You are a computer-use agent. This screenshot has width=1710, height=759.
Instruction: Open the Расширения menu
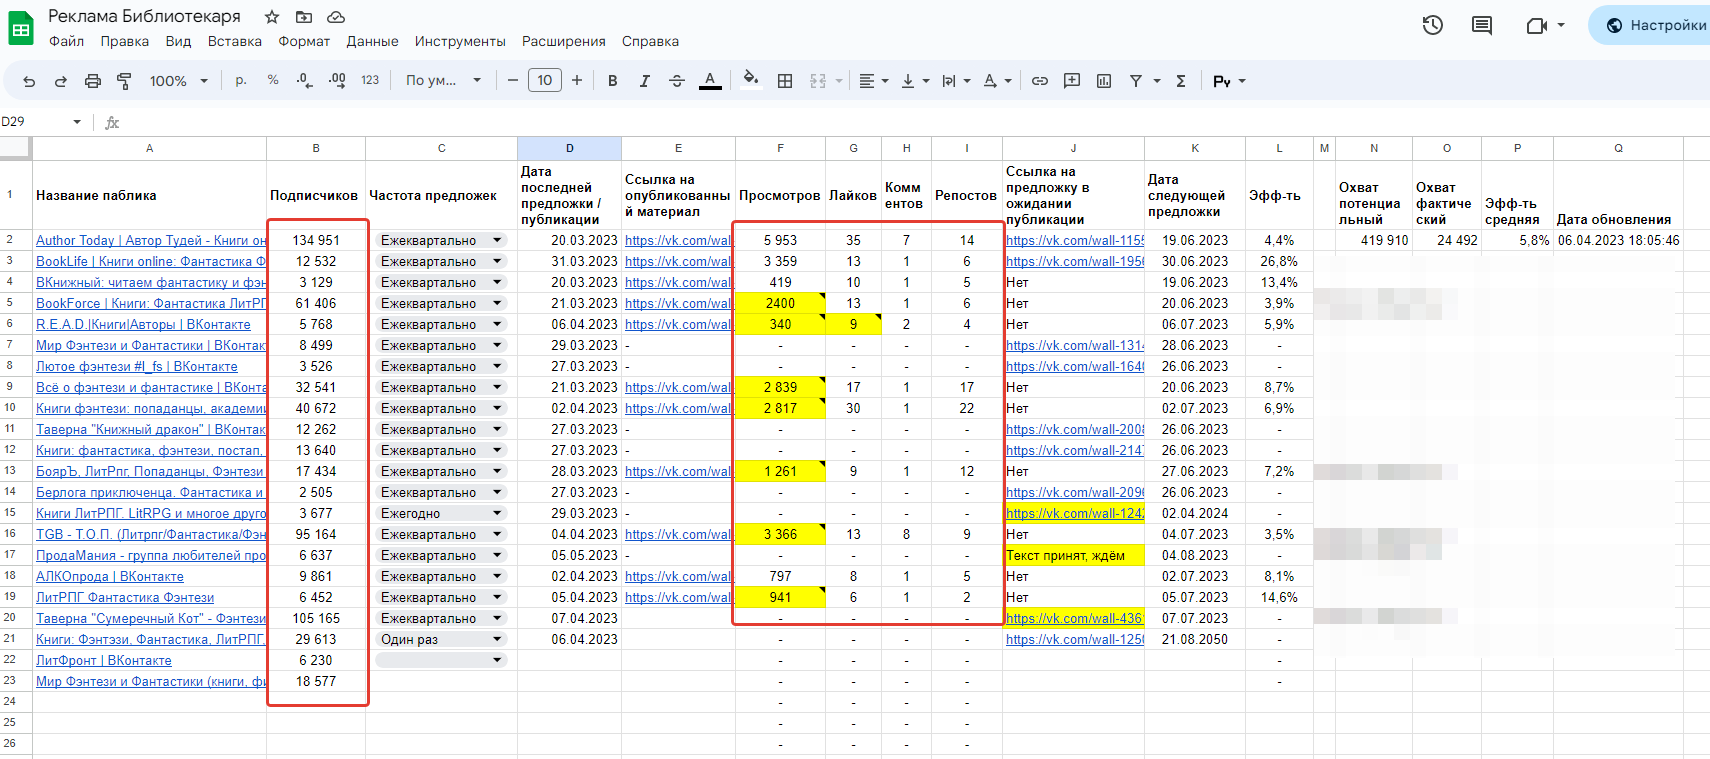point(563,41)
